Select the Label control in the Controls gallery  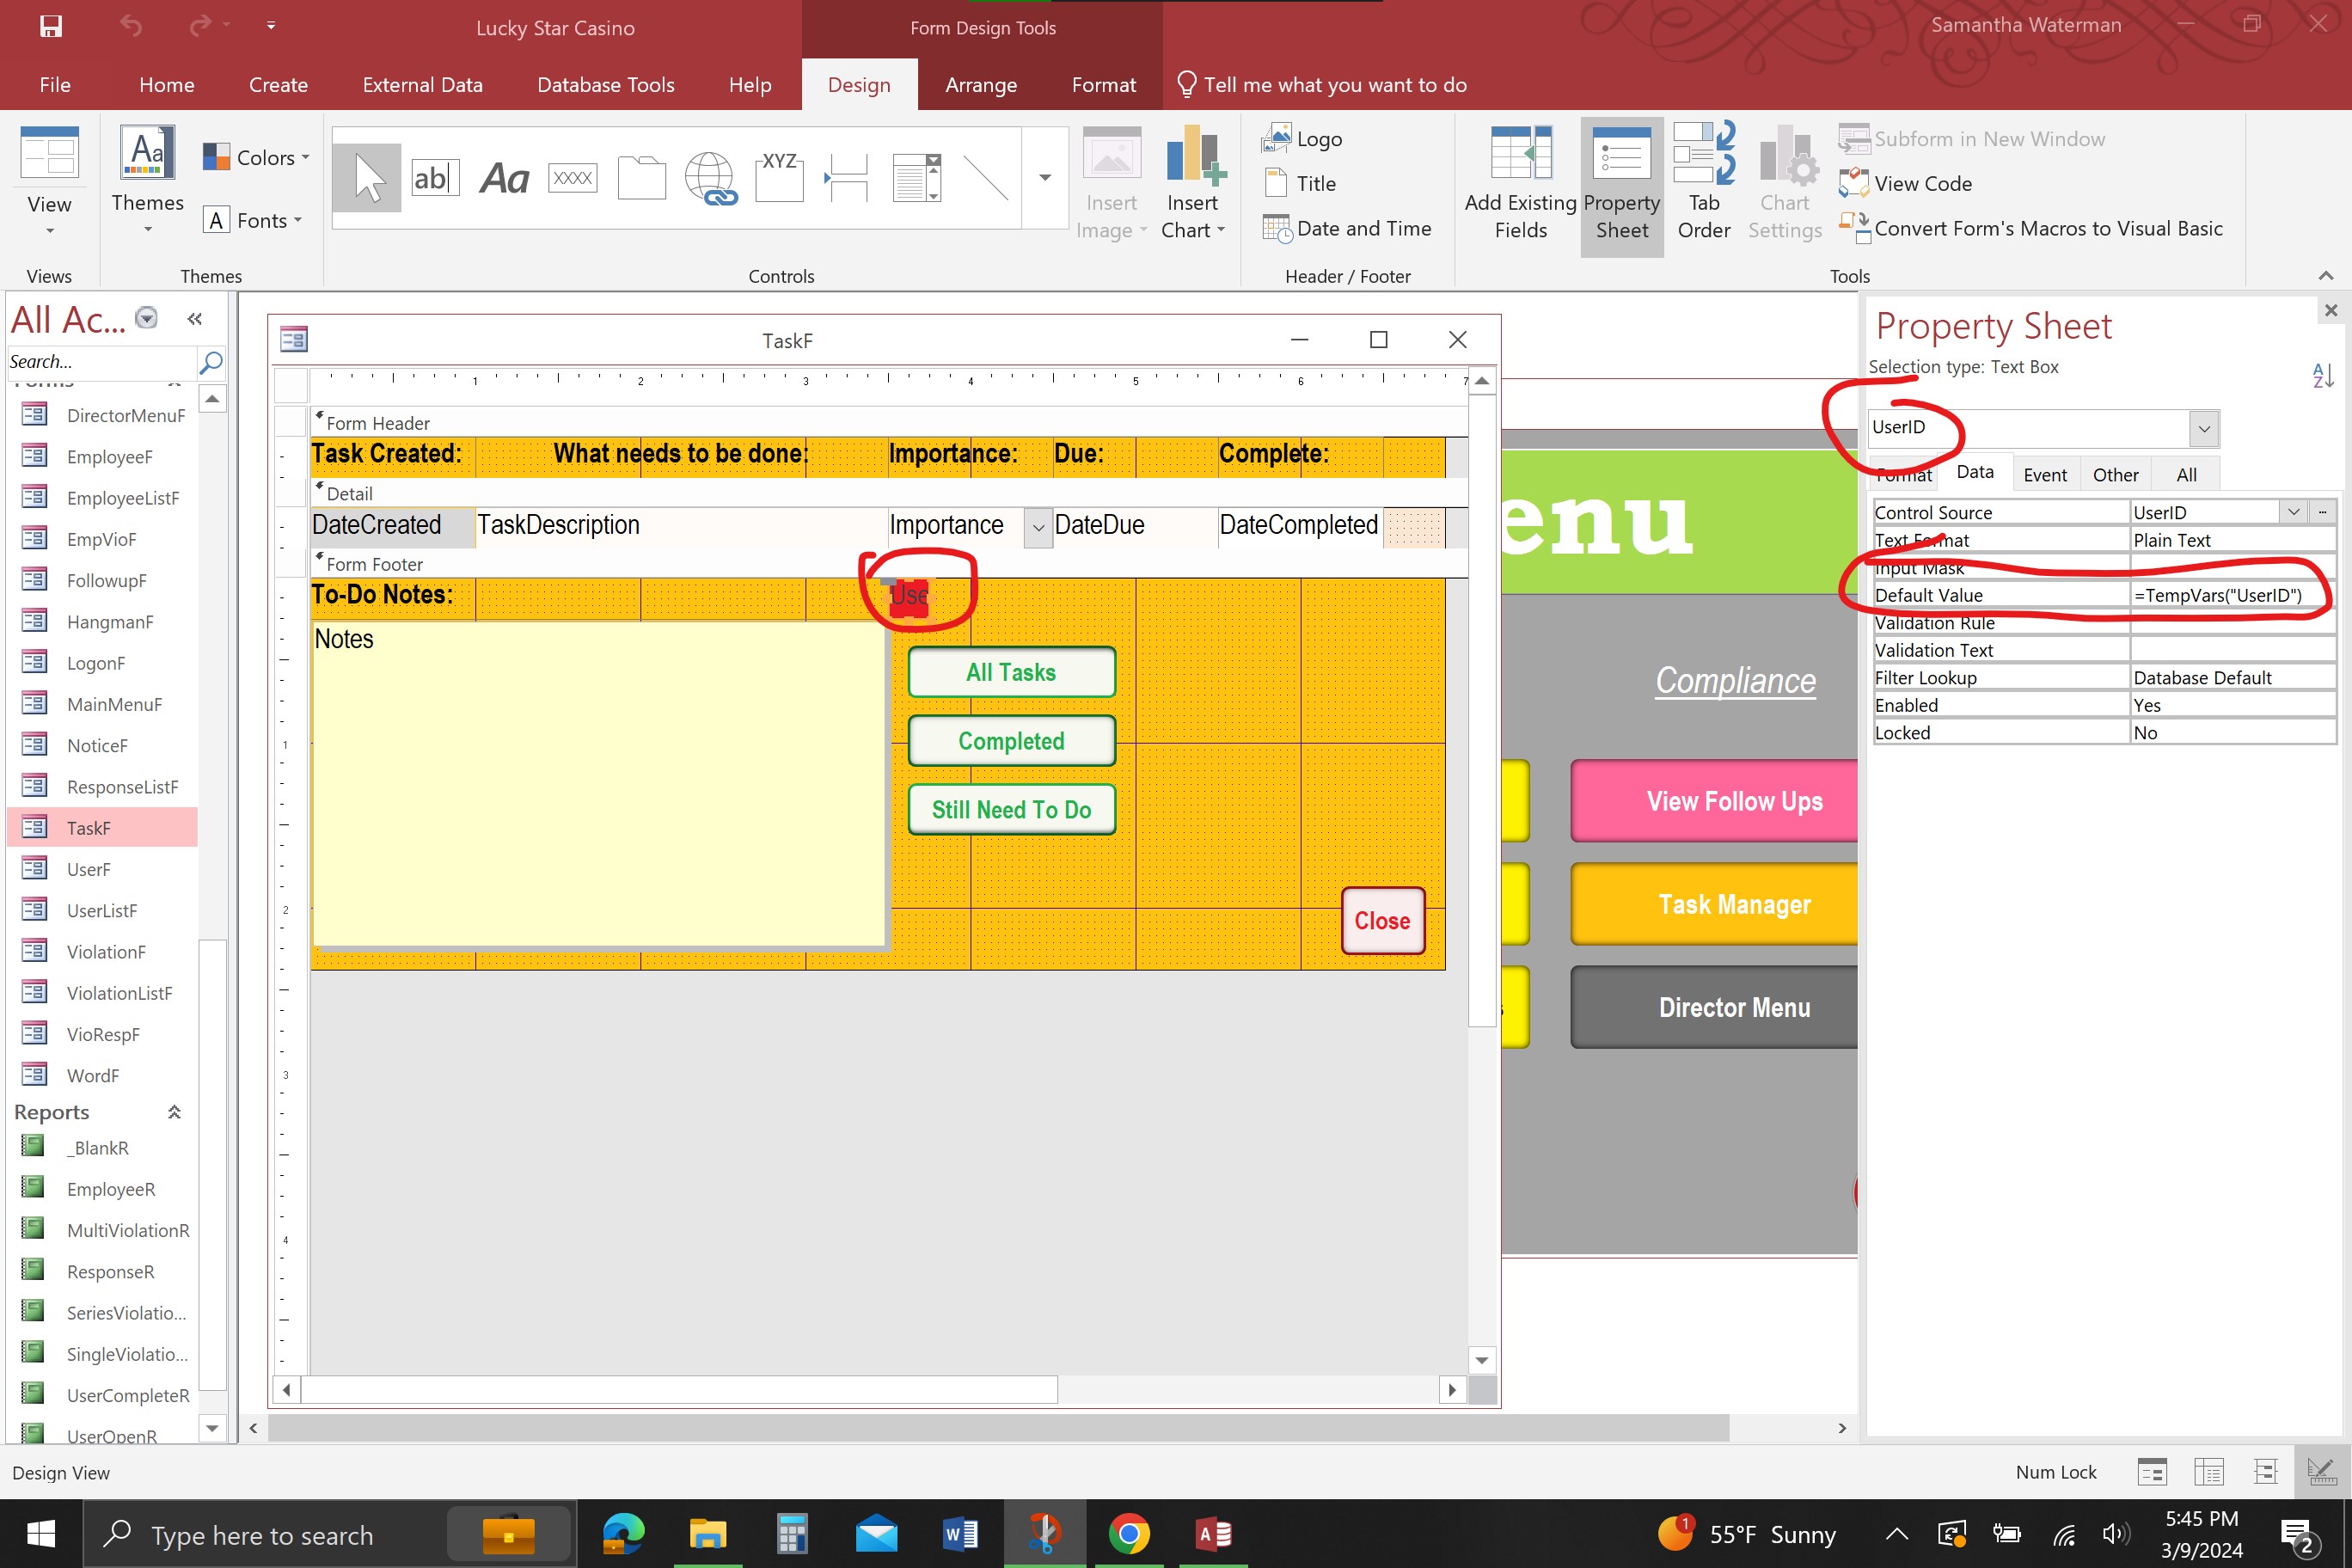[503, 177]
